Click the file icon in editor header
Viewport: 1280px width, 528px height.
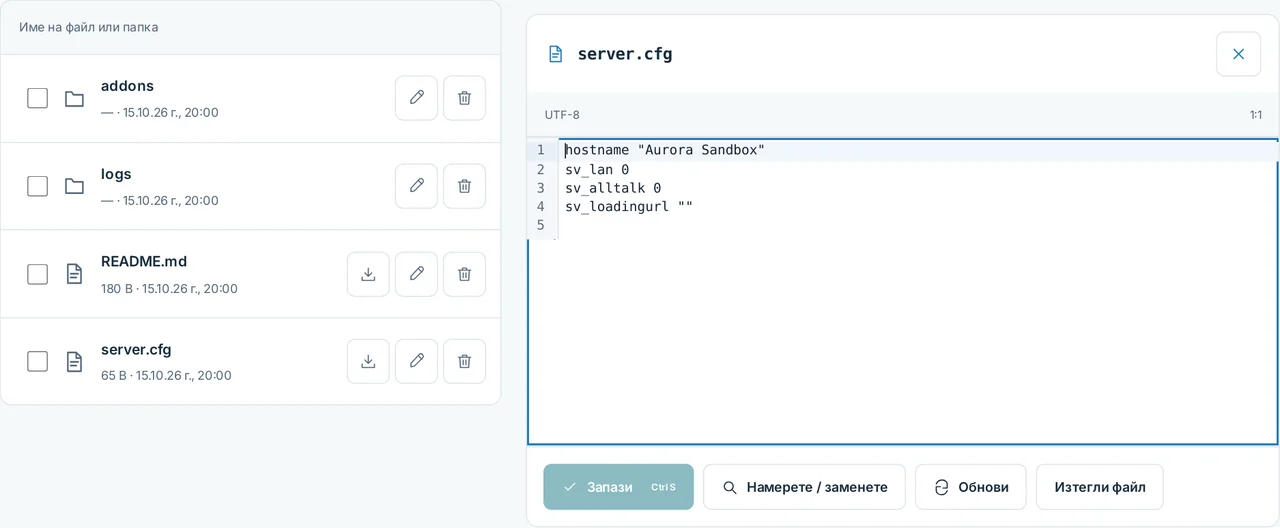556,54
